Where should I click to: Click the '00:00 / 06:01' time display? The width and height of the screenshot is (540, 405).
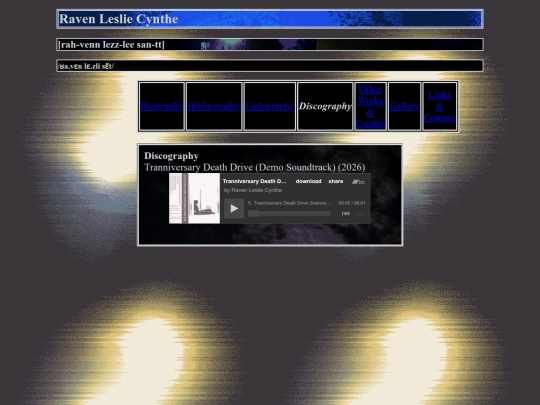coord(352,203)
